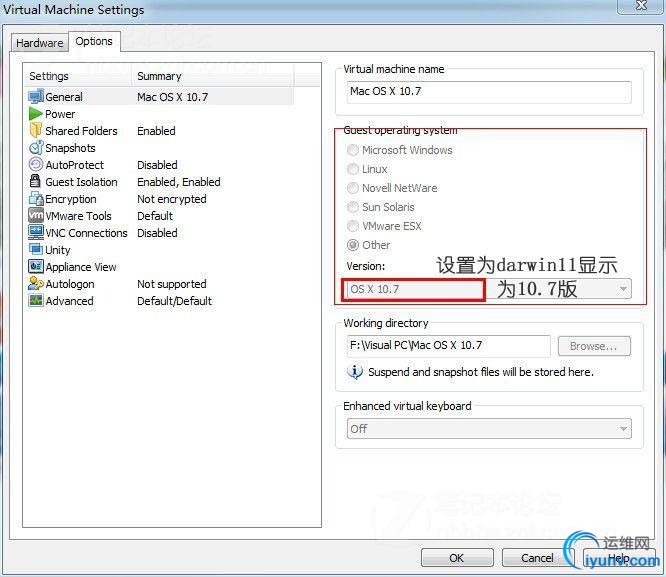Viewport: 666px width, 577px height.
Task: Select Sun Solaris radio option
Action: [353, 207]
